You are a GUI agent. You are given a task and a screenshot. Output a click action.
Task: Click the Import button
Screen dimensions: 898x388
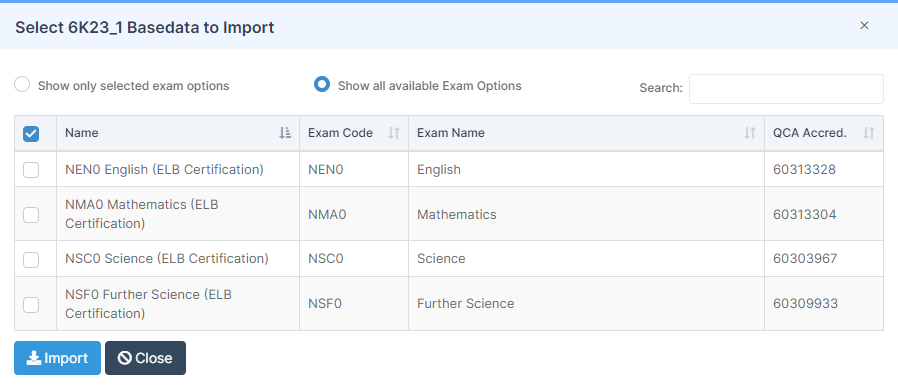pyautogui.click(x=57, y=358)
